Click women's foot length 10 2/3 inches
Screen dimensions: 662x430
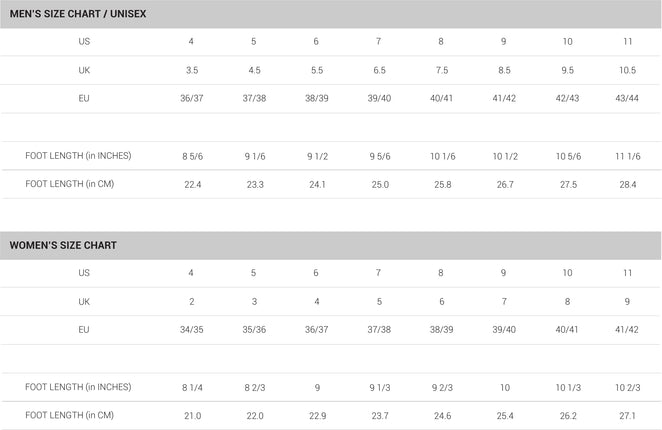[x=628, y=387]
